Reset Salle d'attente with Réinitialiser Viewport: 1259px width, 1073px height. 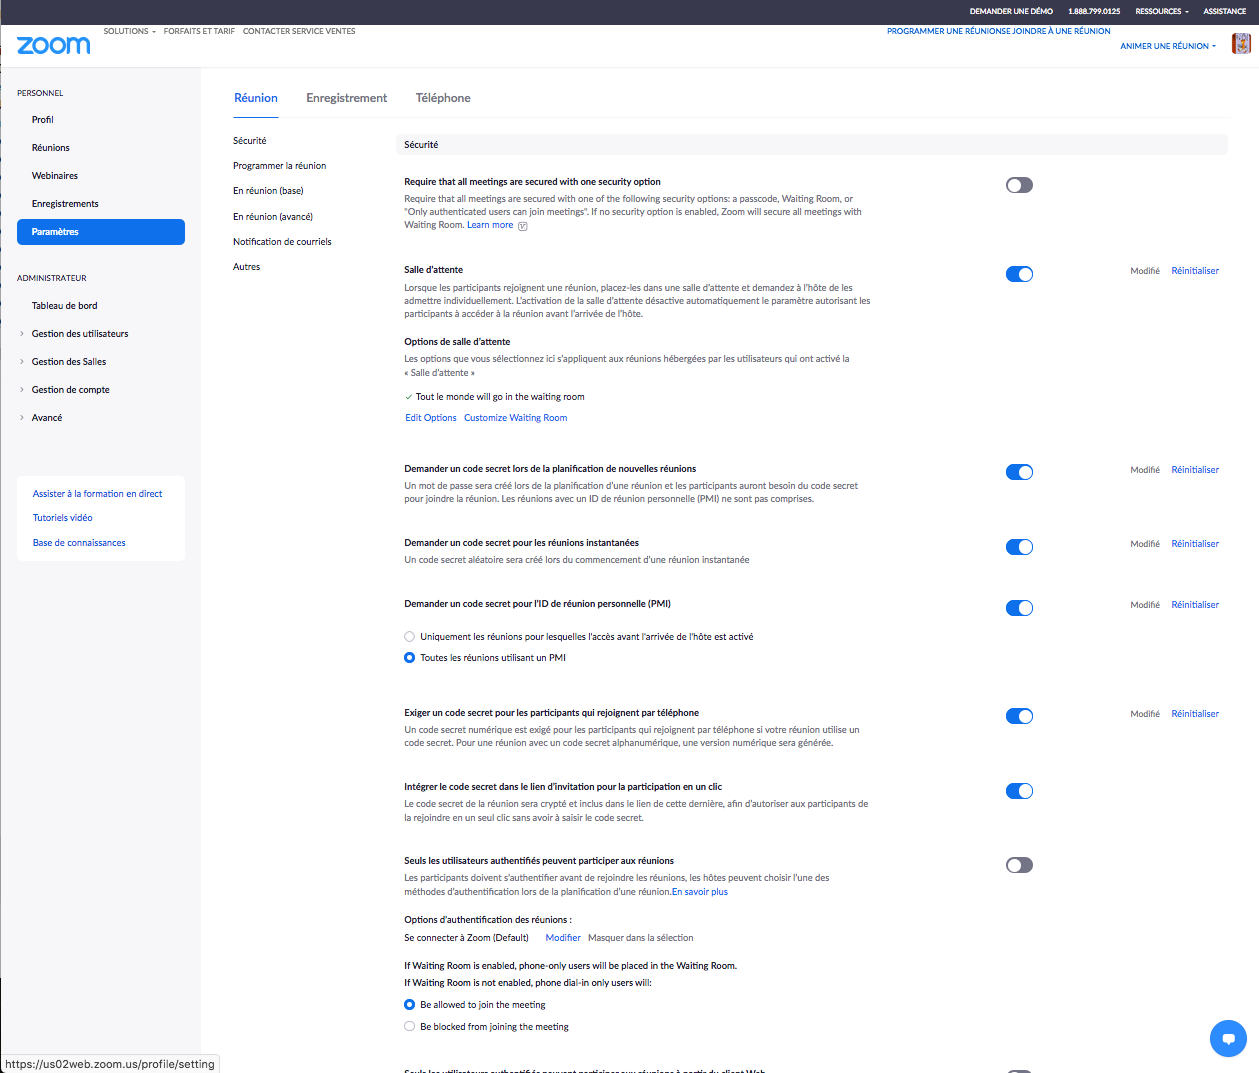pyautogui.click(x=1194, y=271)
